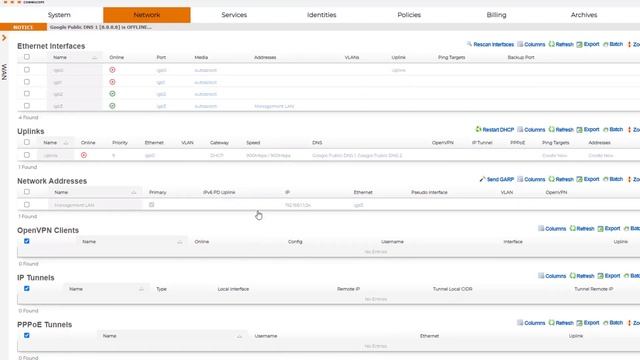Click the vertical WAN sidebar tab
This screenshot has height=360, width=640.
click(x=4, y=72)
